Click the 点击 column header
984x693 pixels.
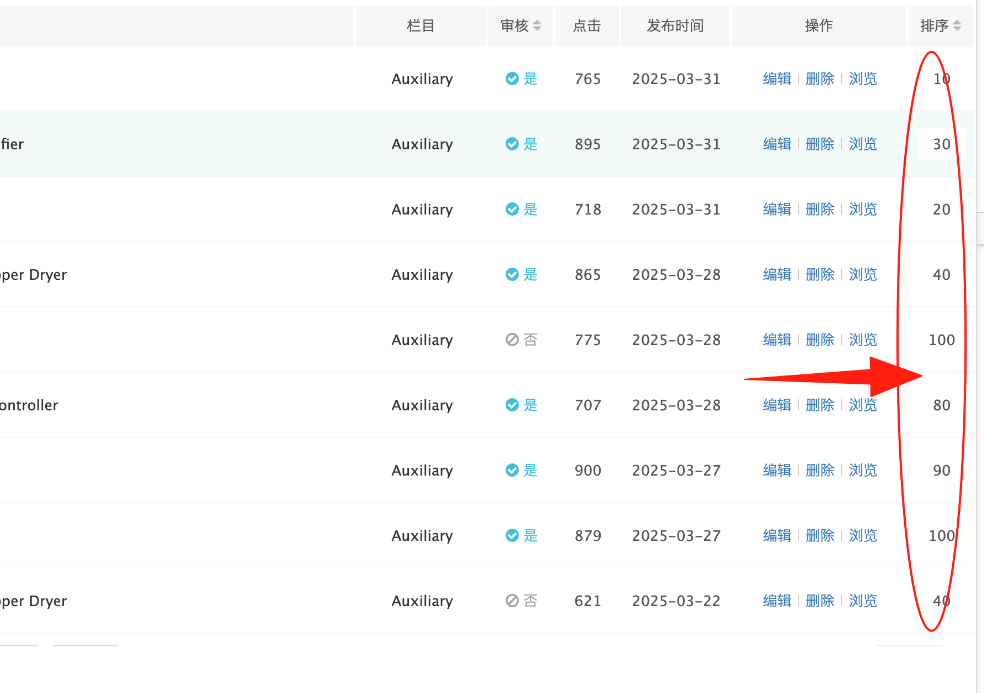587,26
